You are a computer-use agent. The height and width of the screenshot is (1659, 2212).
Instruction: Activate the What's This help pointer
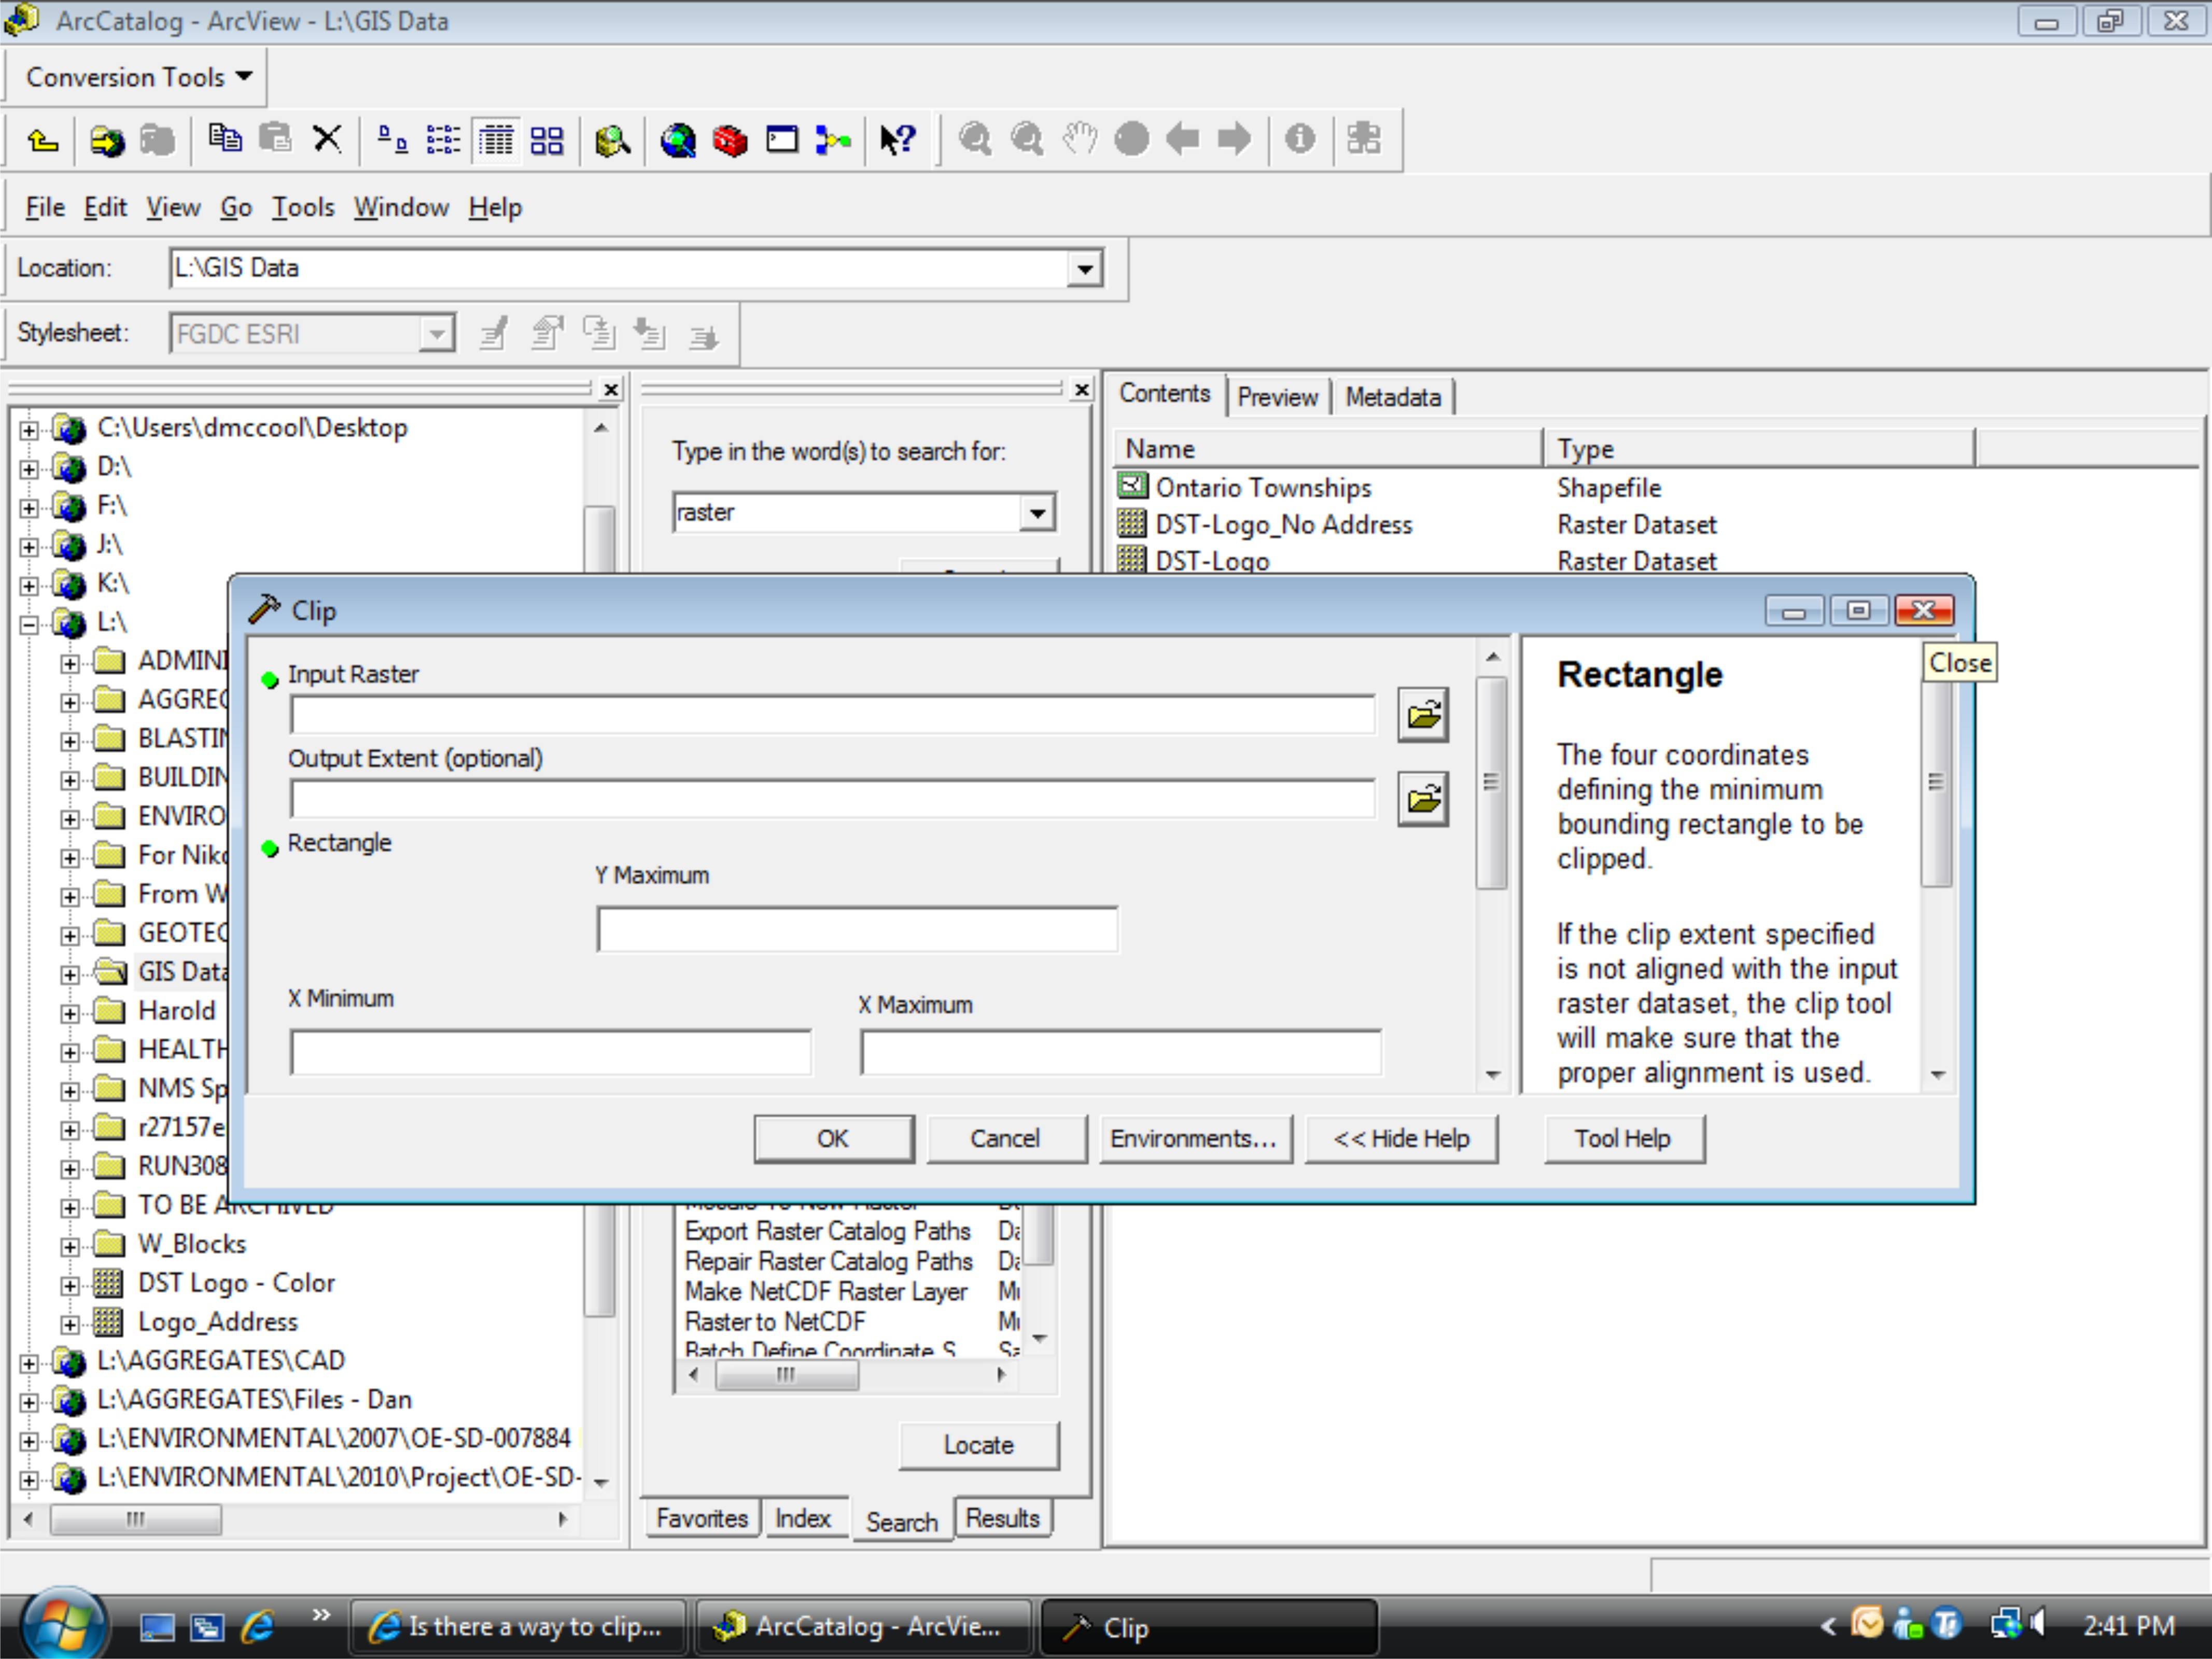(898, 139)
